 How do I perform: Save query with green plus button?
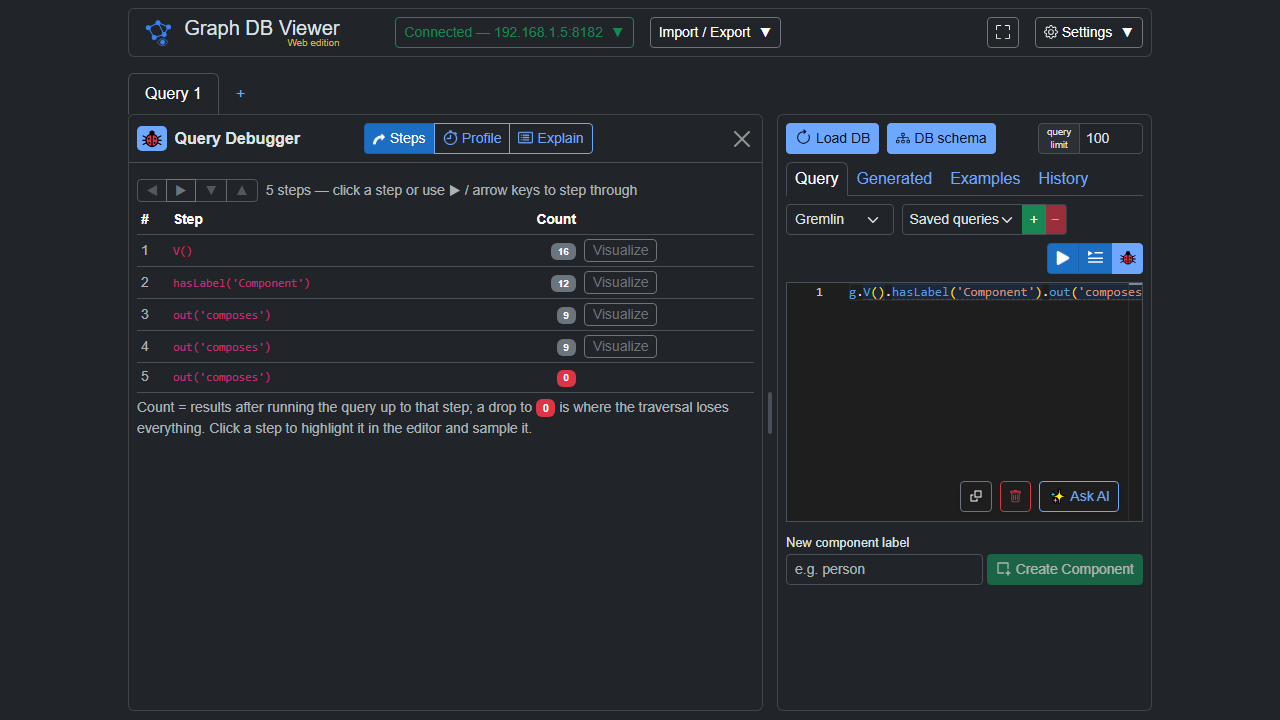1034,219
